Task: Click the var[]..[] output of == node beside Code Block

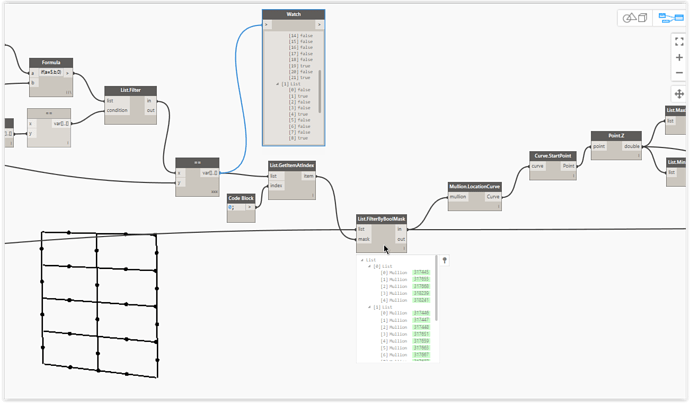Action: [210, 173]
